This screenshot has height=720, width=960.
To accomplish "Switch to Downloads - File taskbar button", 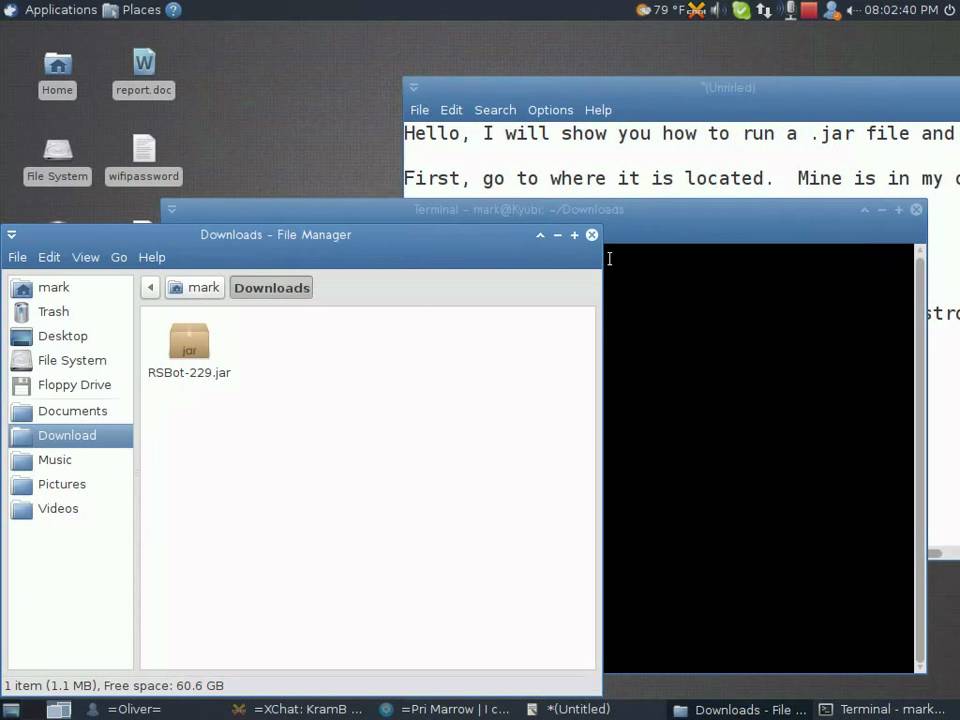I will tap(741, 710).
